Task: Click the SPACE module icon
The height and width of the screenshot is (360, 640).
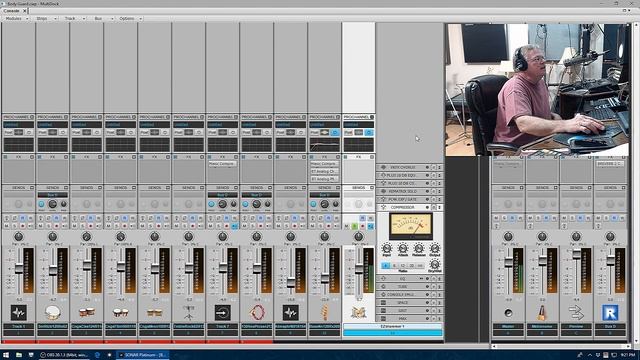Action: pos(383,302)
